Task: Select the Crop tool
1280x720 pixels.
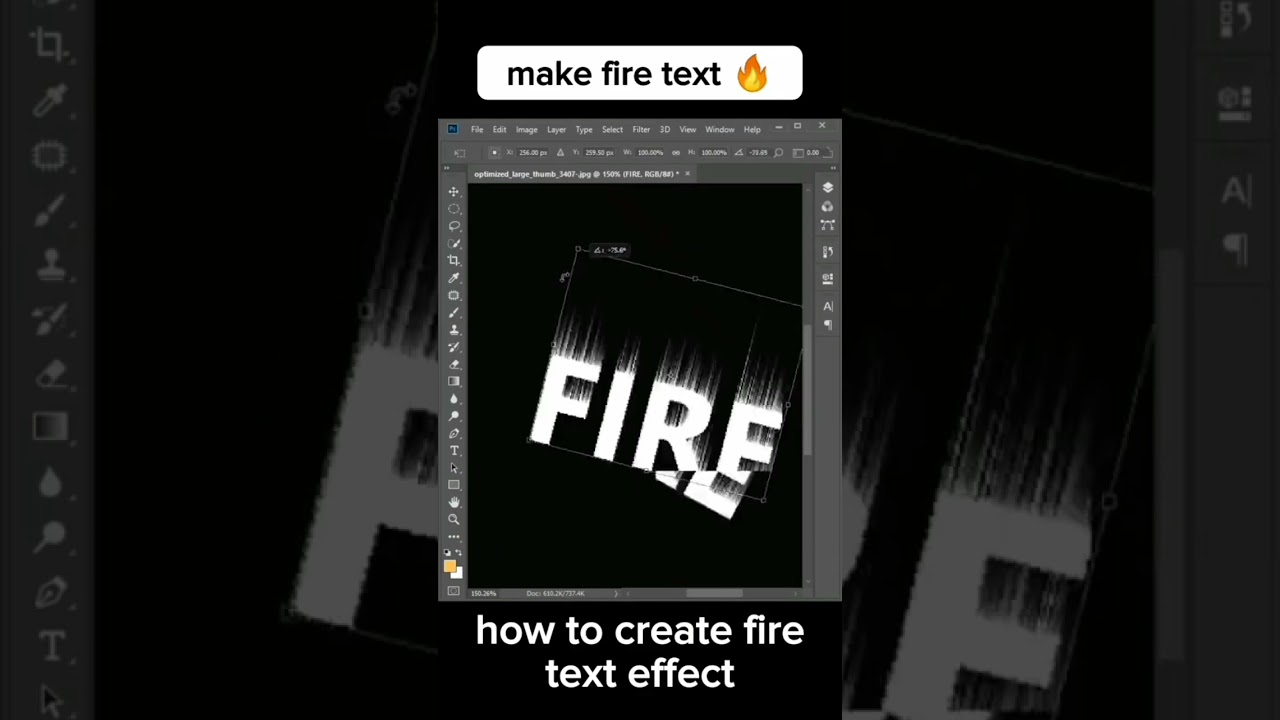Action: click(x=453, y=260)
